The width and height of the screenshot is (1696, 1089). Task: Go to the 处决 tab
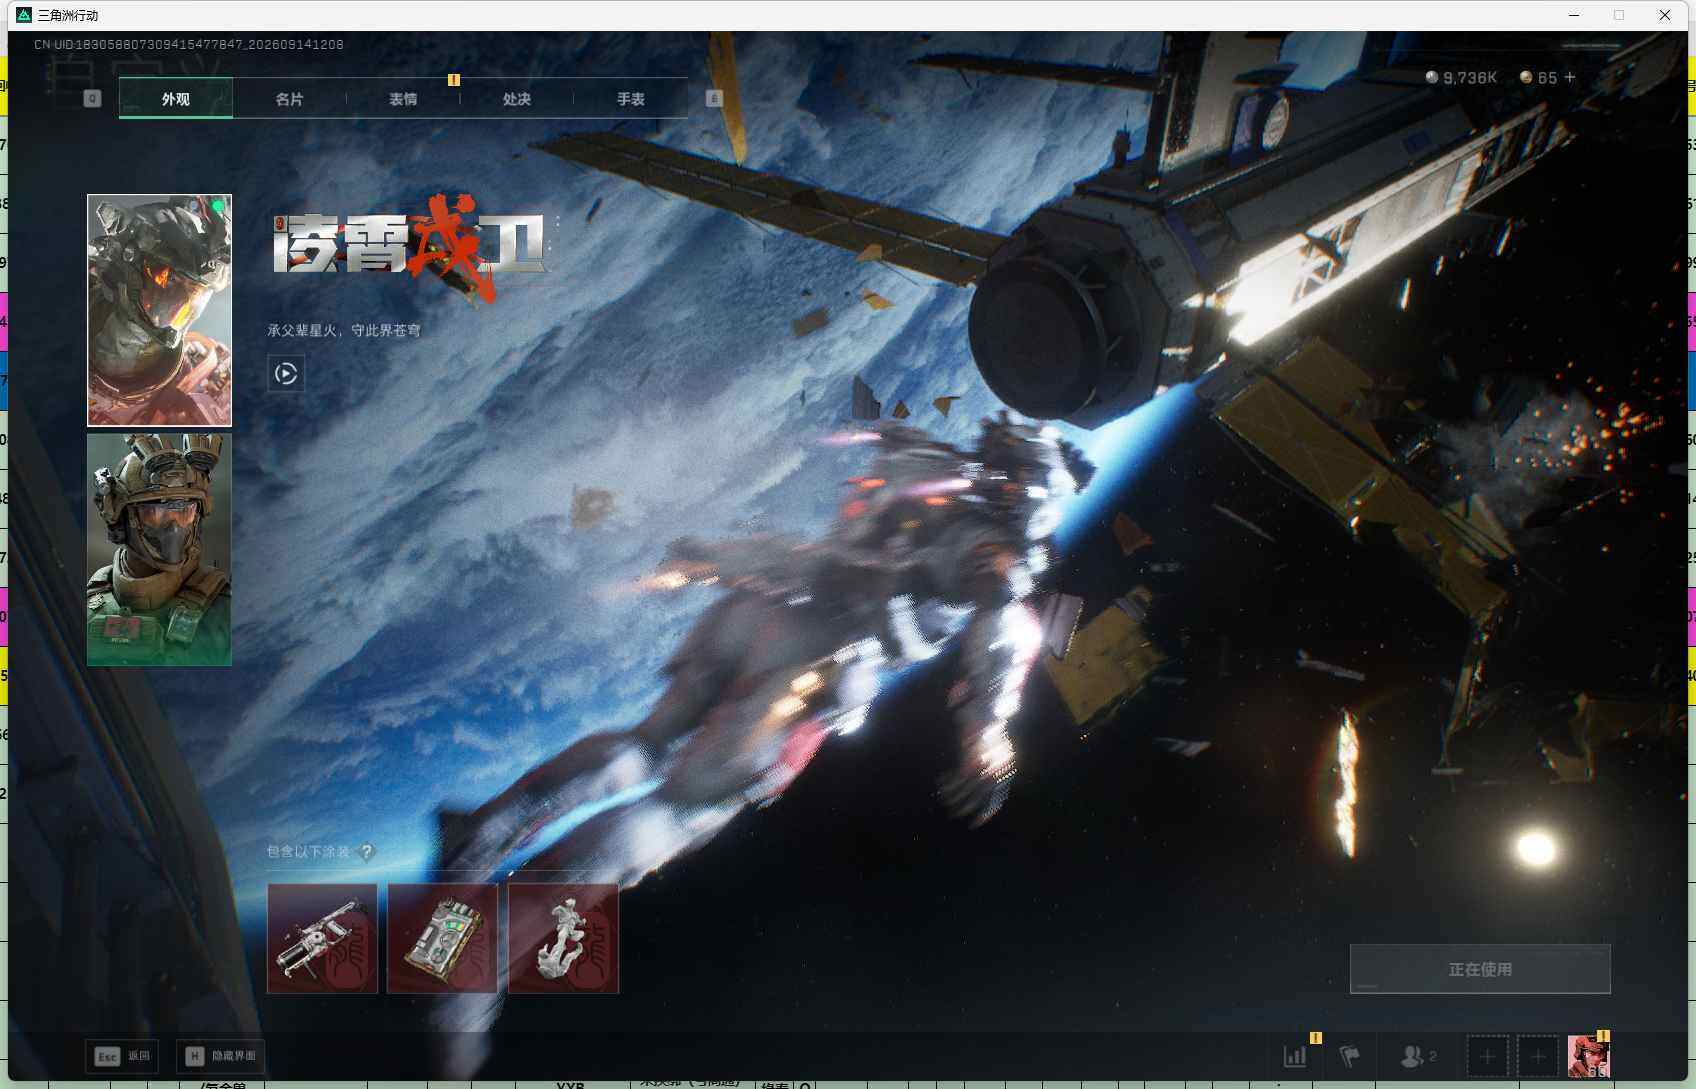tap(517, 99)
